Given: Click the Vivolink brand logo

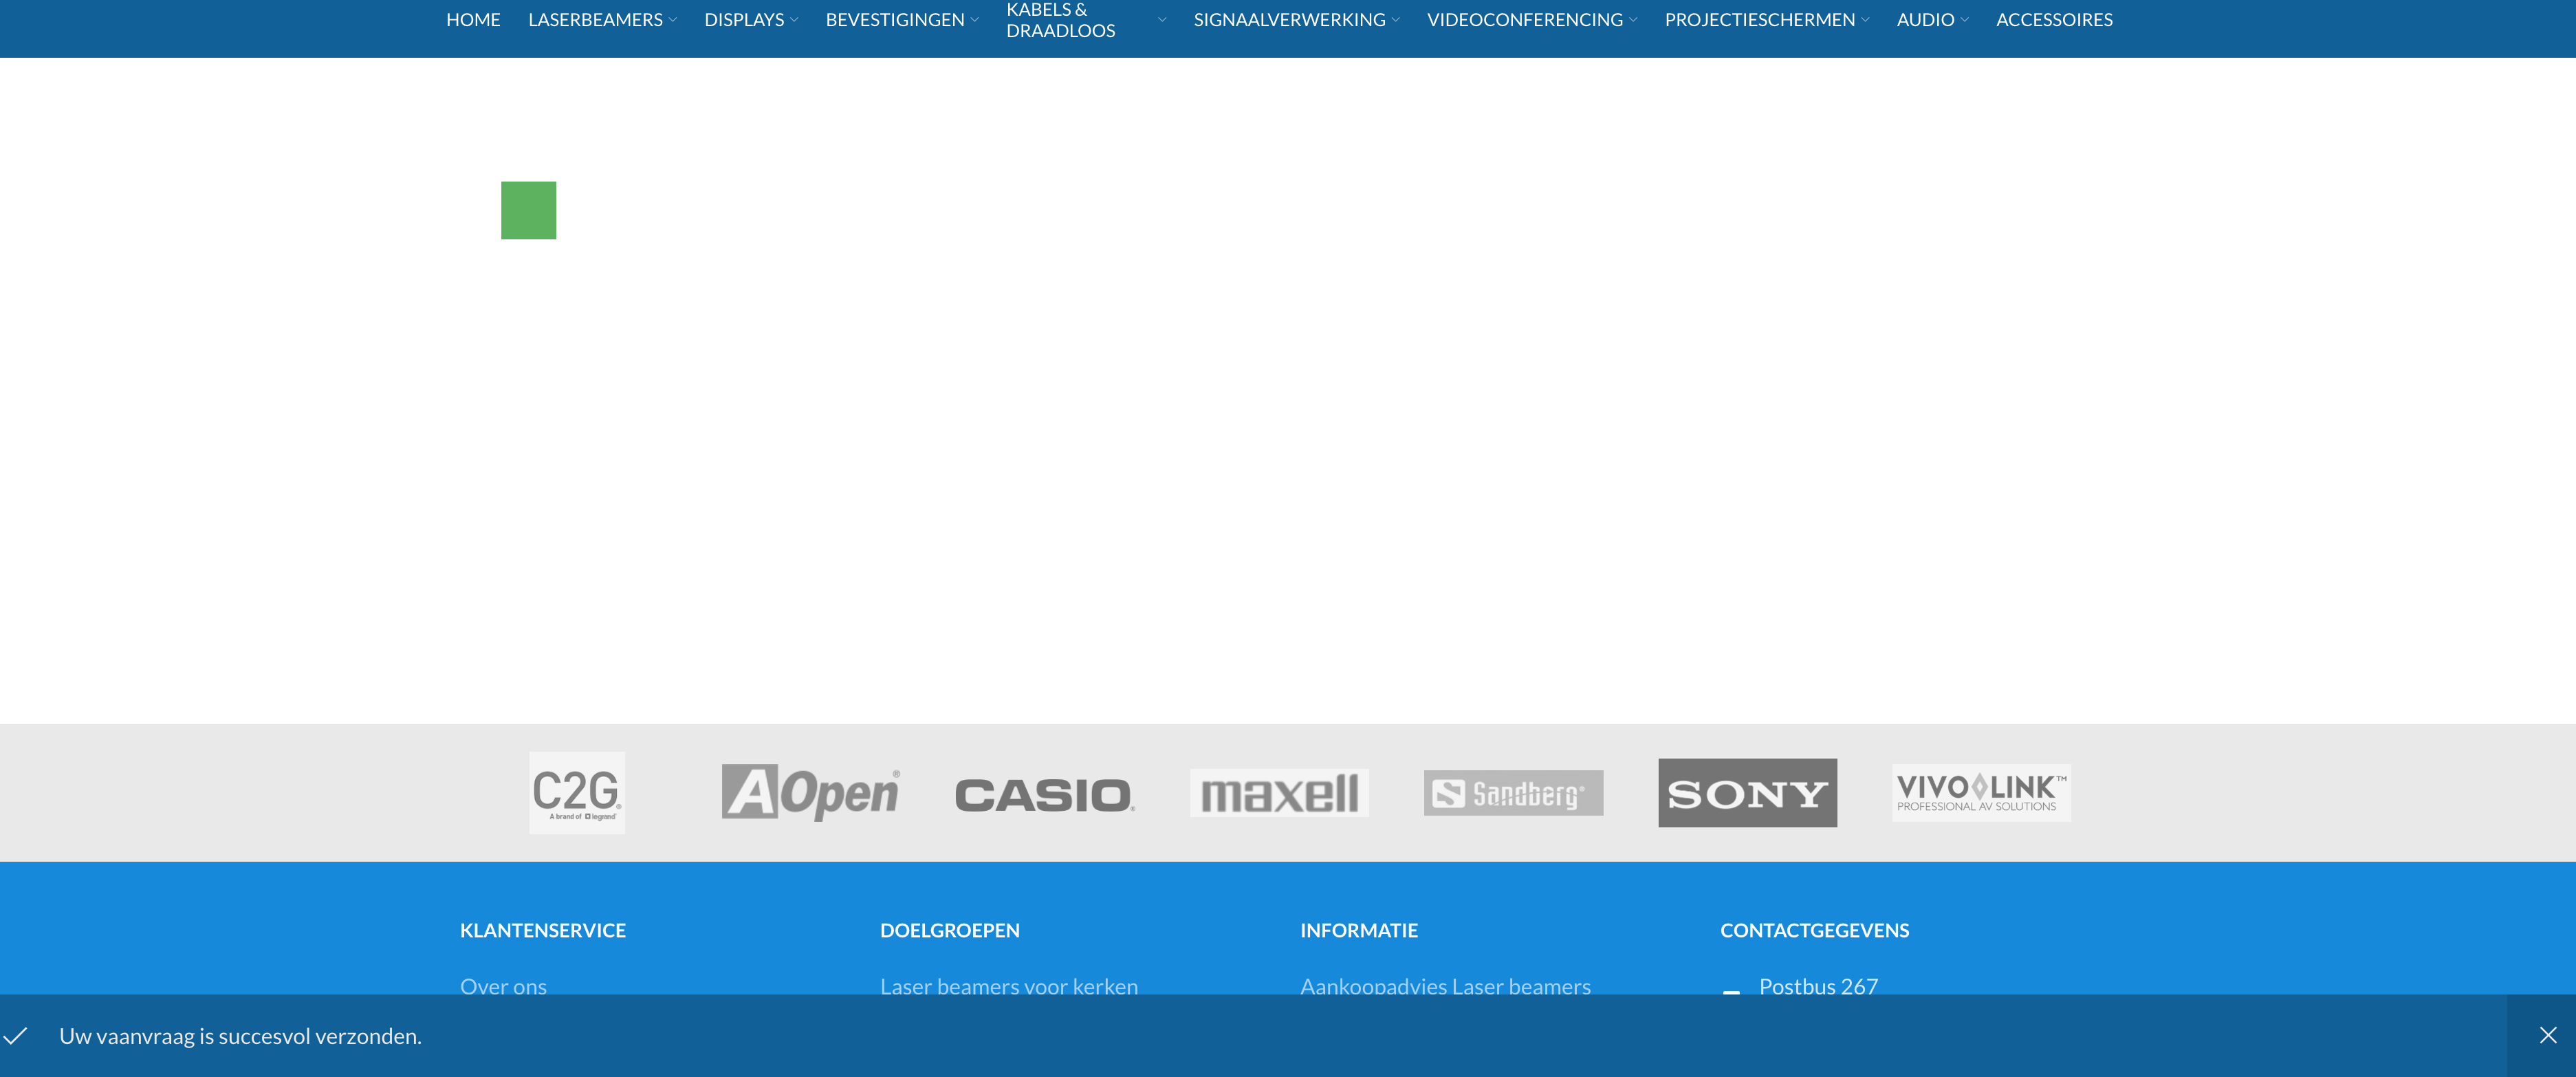Looking at the screenshot, I should coord(1980,793).
